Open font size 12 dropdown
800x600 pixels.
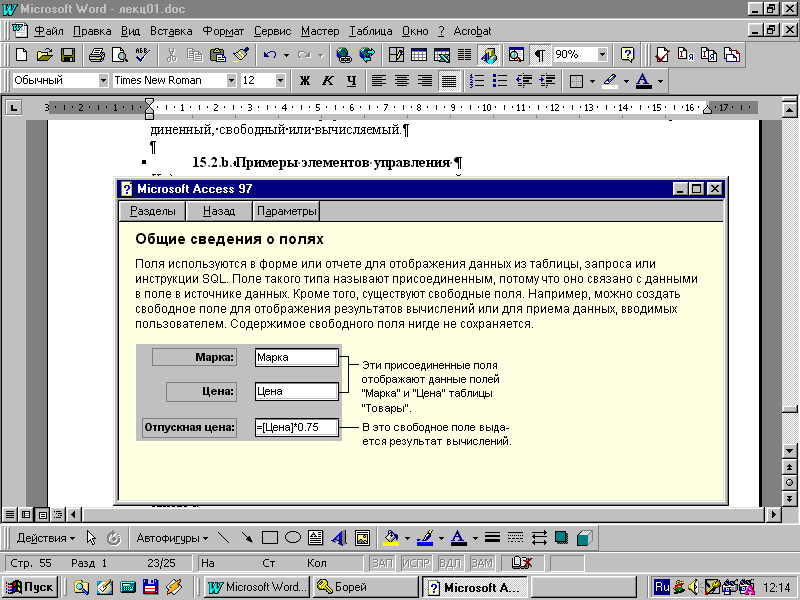point(280,80)
